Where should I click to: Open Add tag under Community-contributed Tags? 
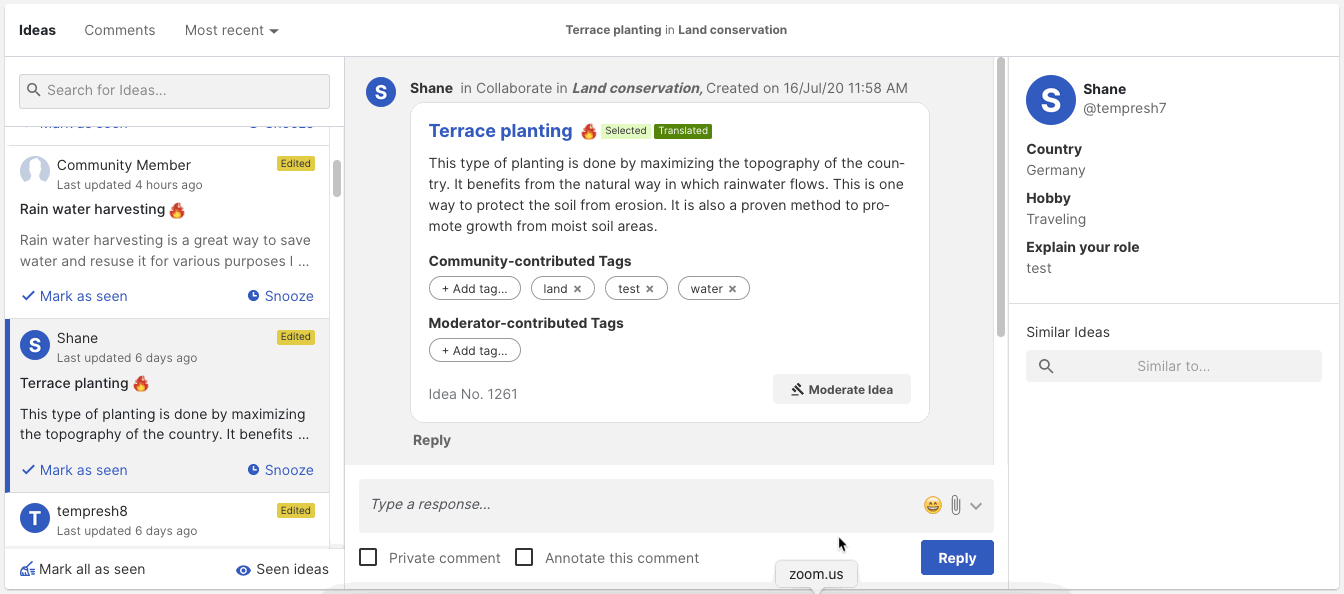pos(474,289)
